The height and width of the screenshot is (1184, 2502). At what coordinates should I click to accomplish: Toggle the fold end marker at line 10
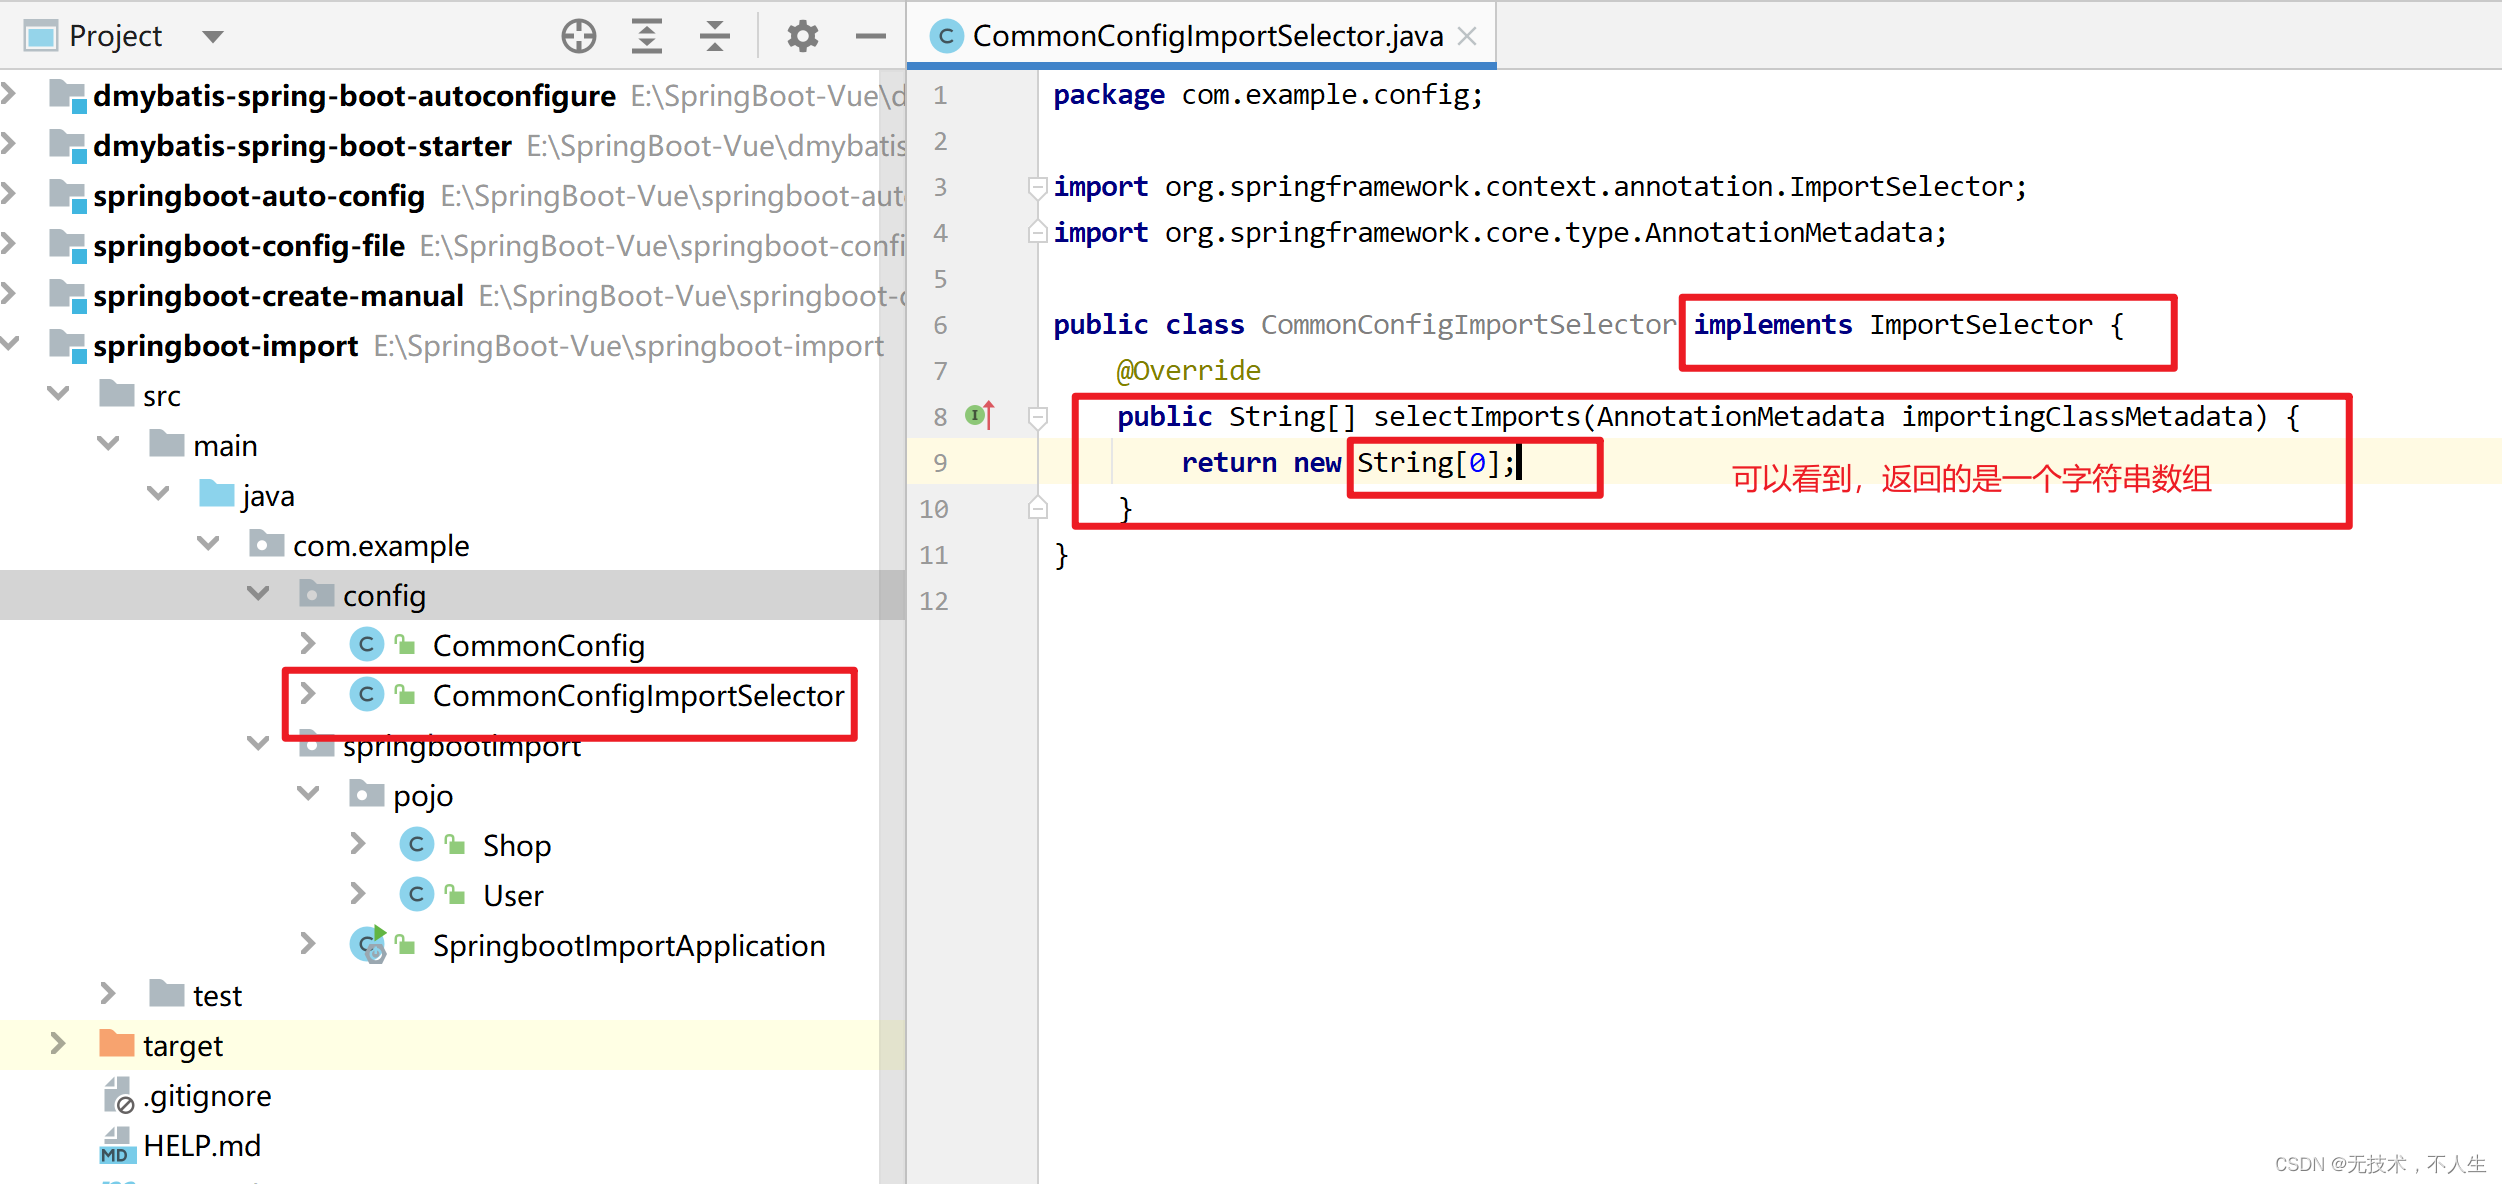coord(1037,509)
